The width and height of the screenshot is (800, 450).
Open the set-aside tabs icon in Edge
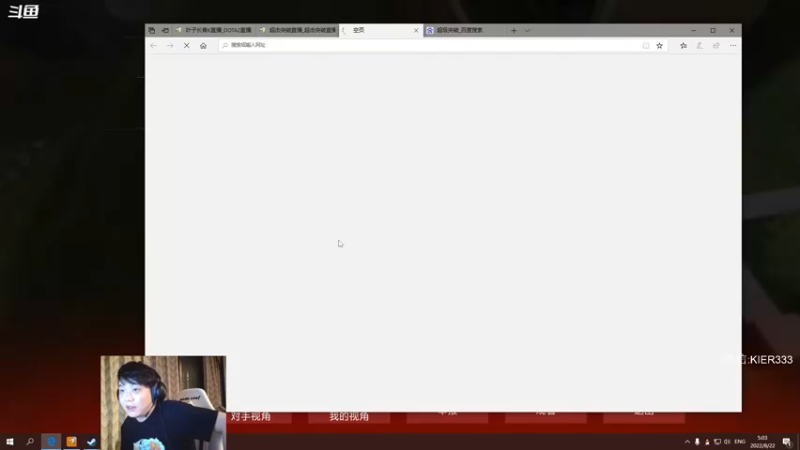[152, 30]
